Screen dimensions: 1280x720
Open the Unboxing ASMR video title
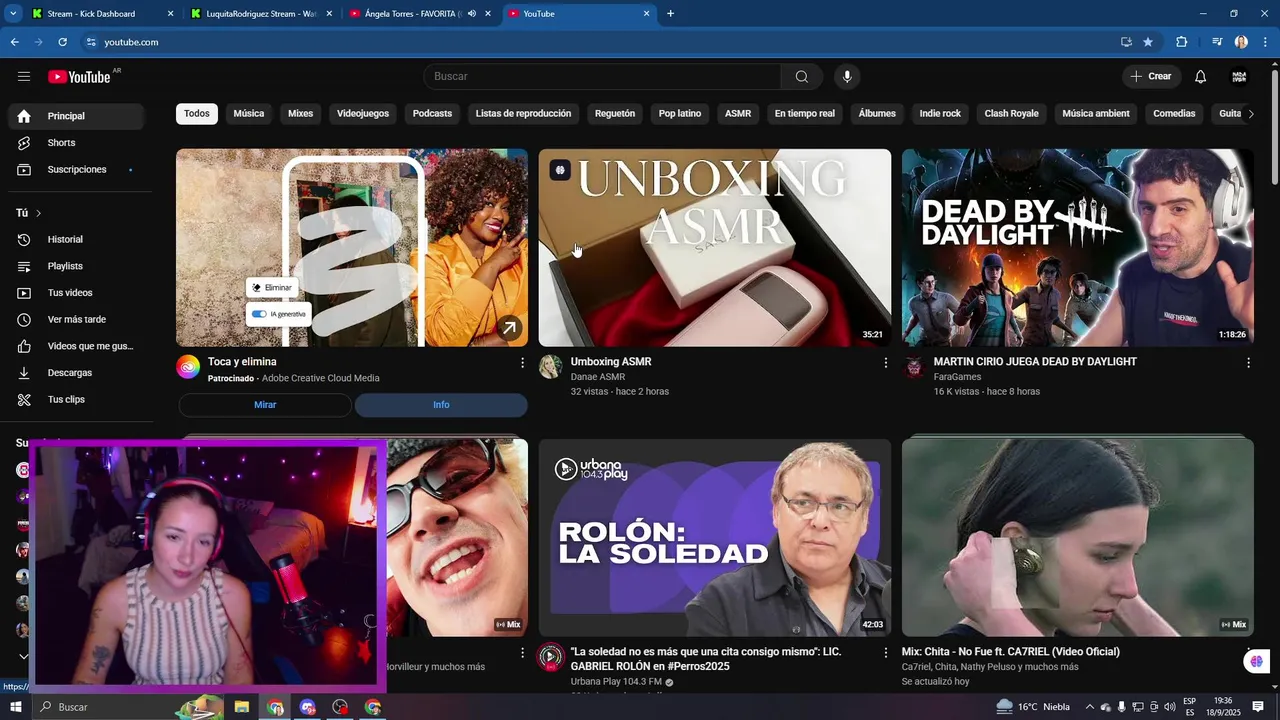click(611, 362)
